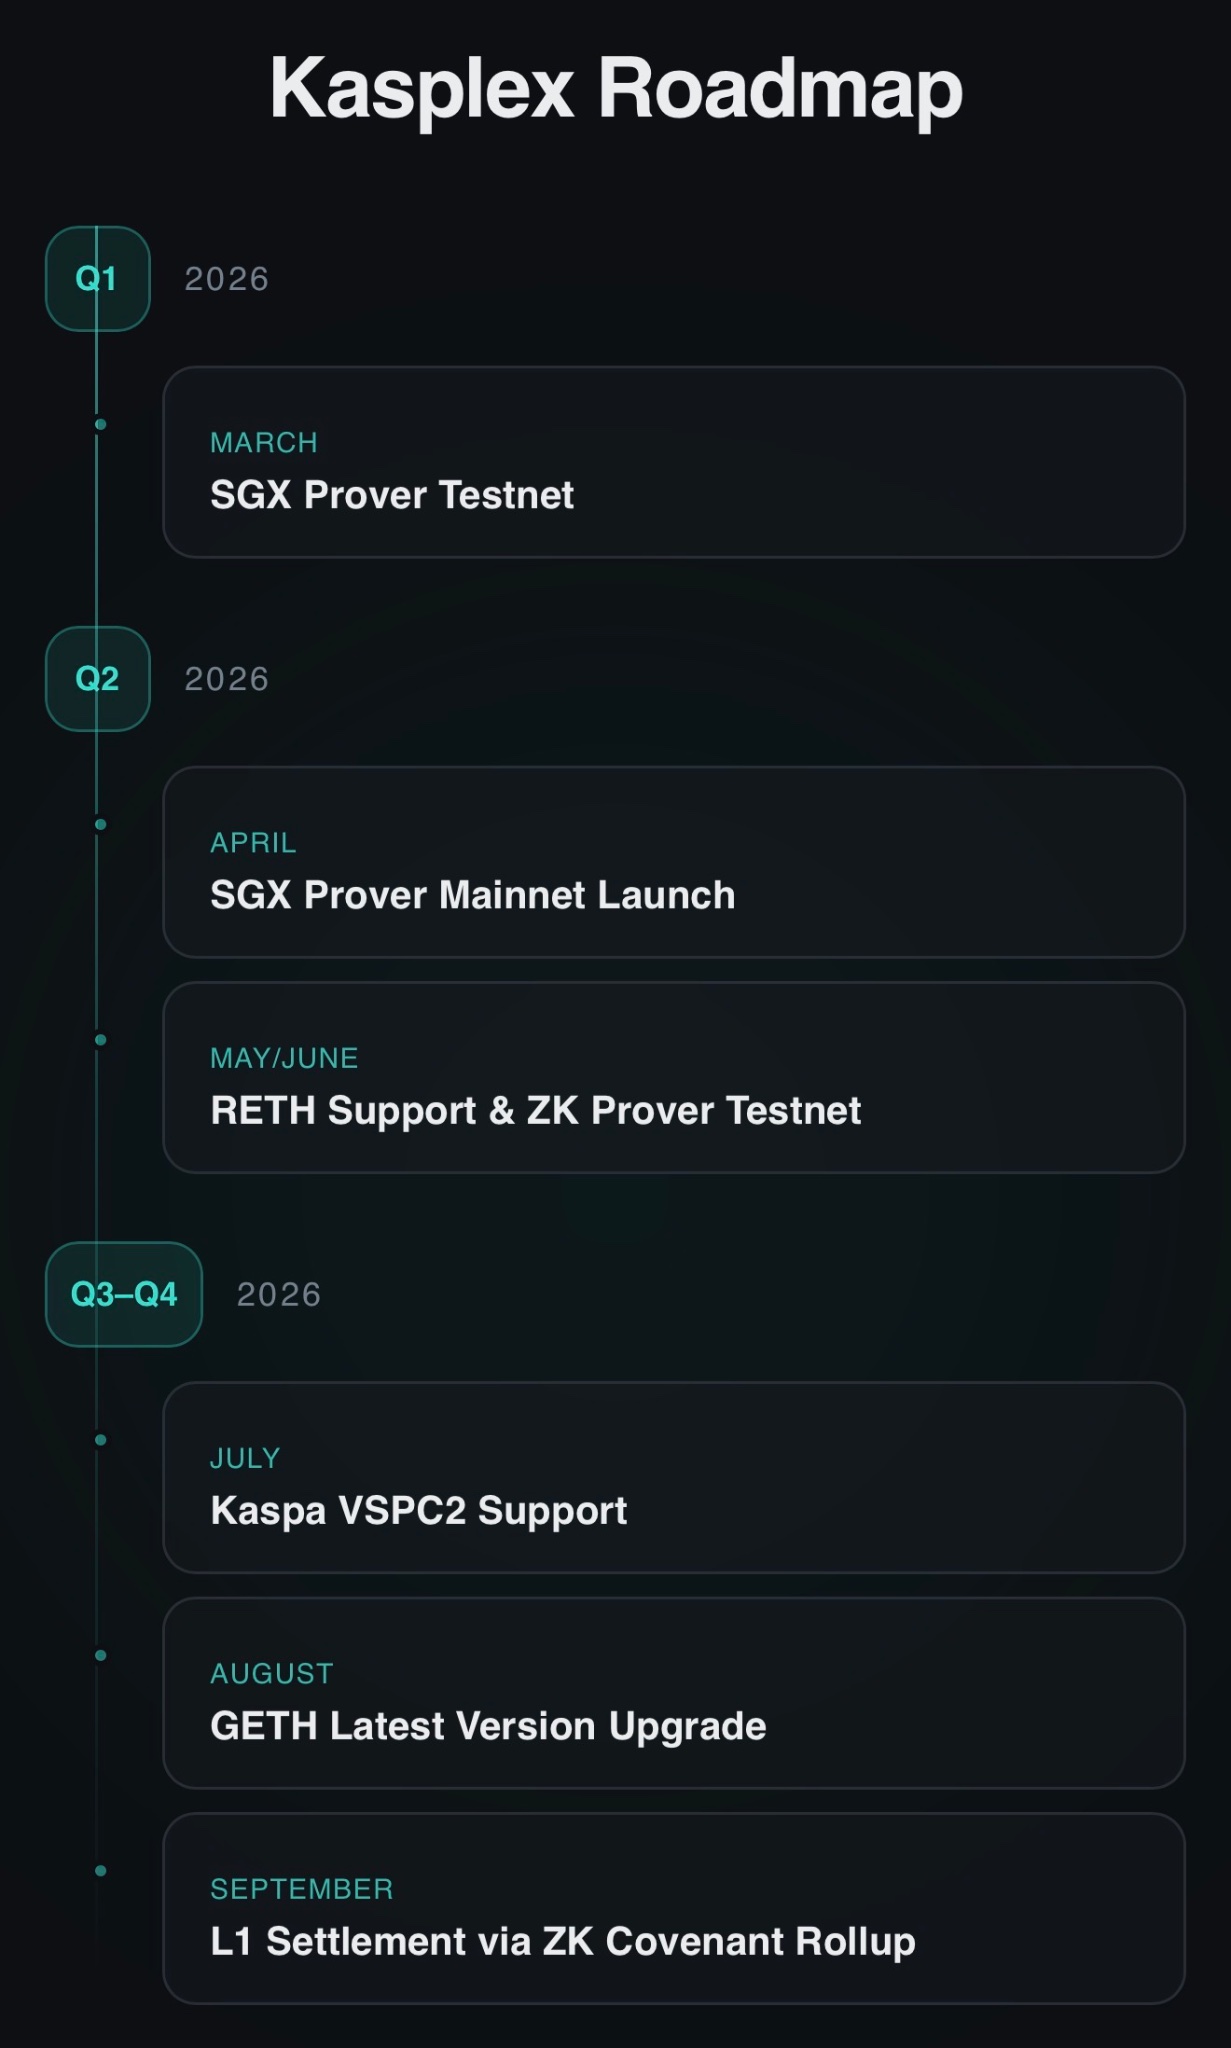
Task: Click the 2026 label next to Q2
Action: (x=227, y=679)
